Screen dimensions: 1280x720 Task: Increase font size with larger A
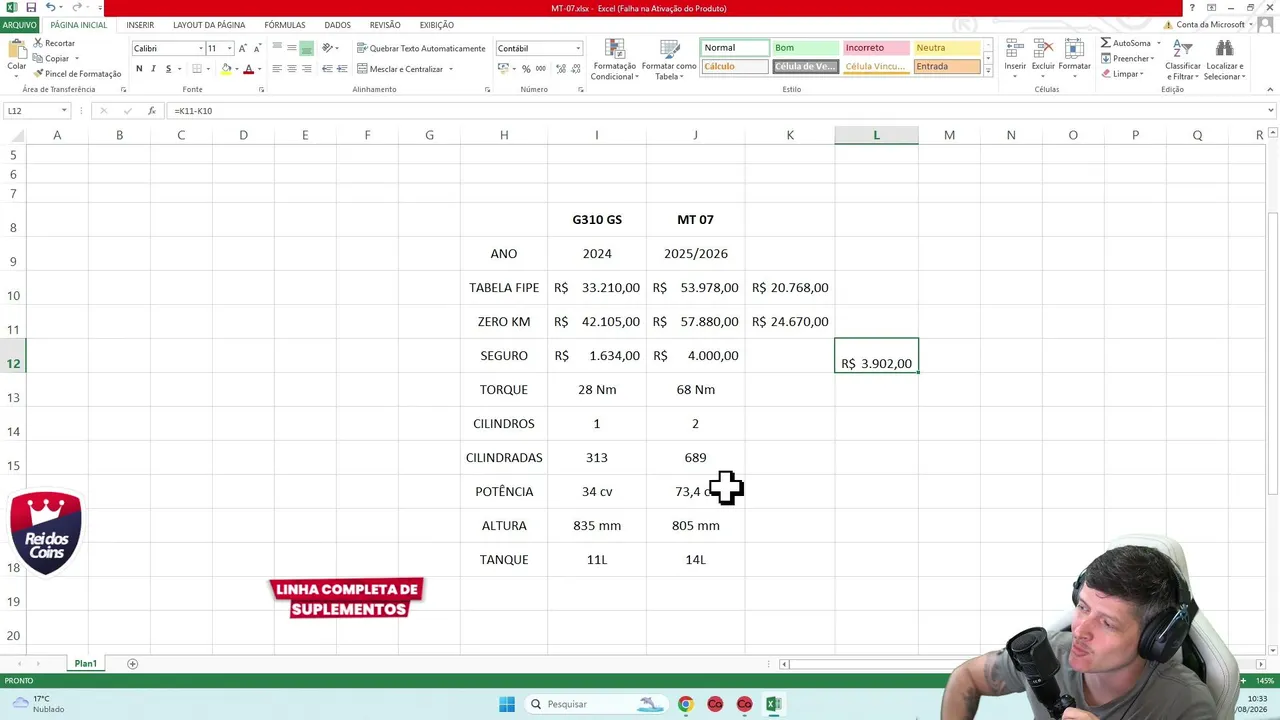point(242,48)
